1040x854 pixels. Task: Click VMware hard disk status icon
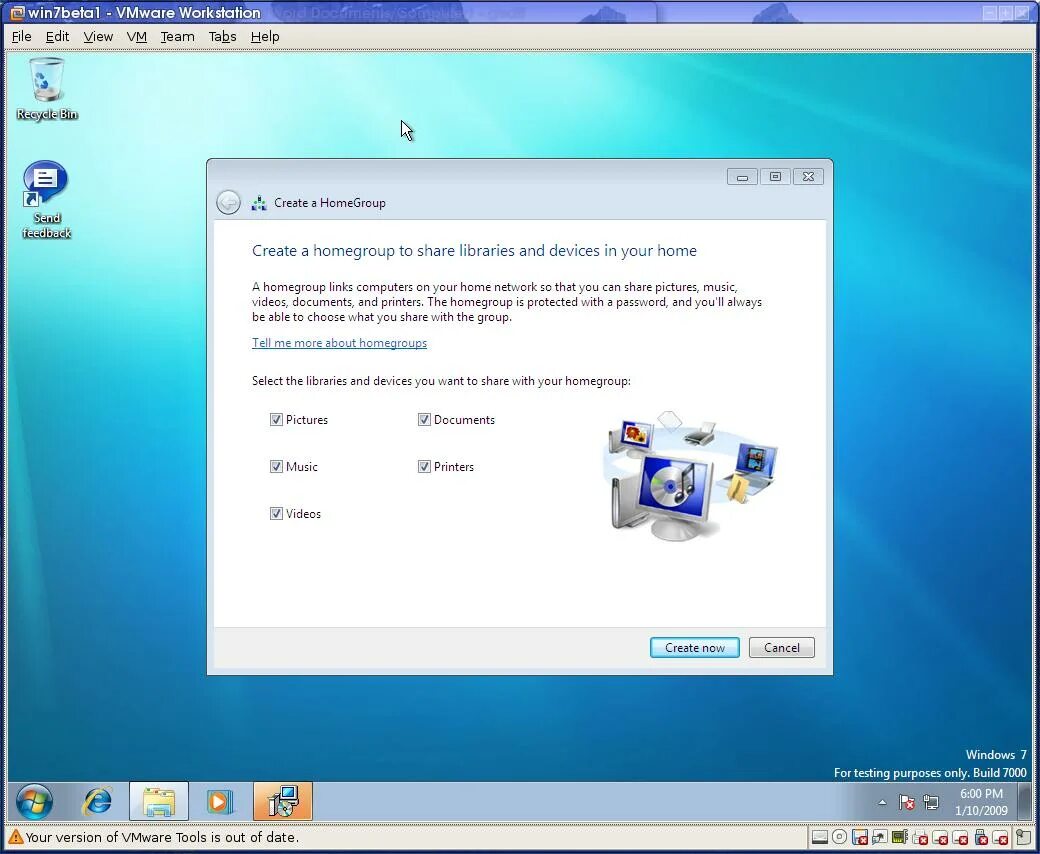[x=820, y=837]
